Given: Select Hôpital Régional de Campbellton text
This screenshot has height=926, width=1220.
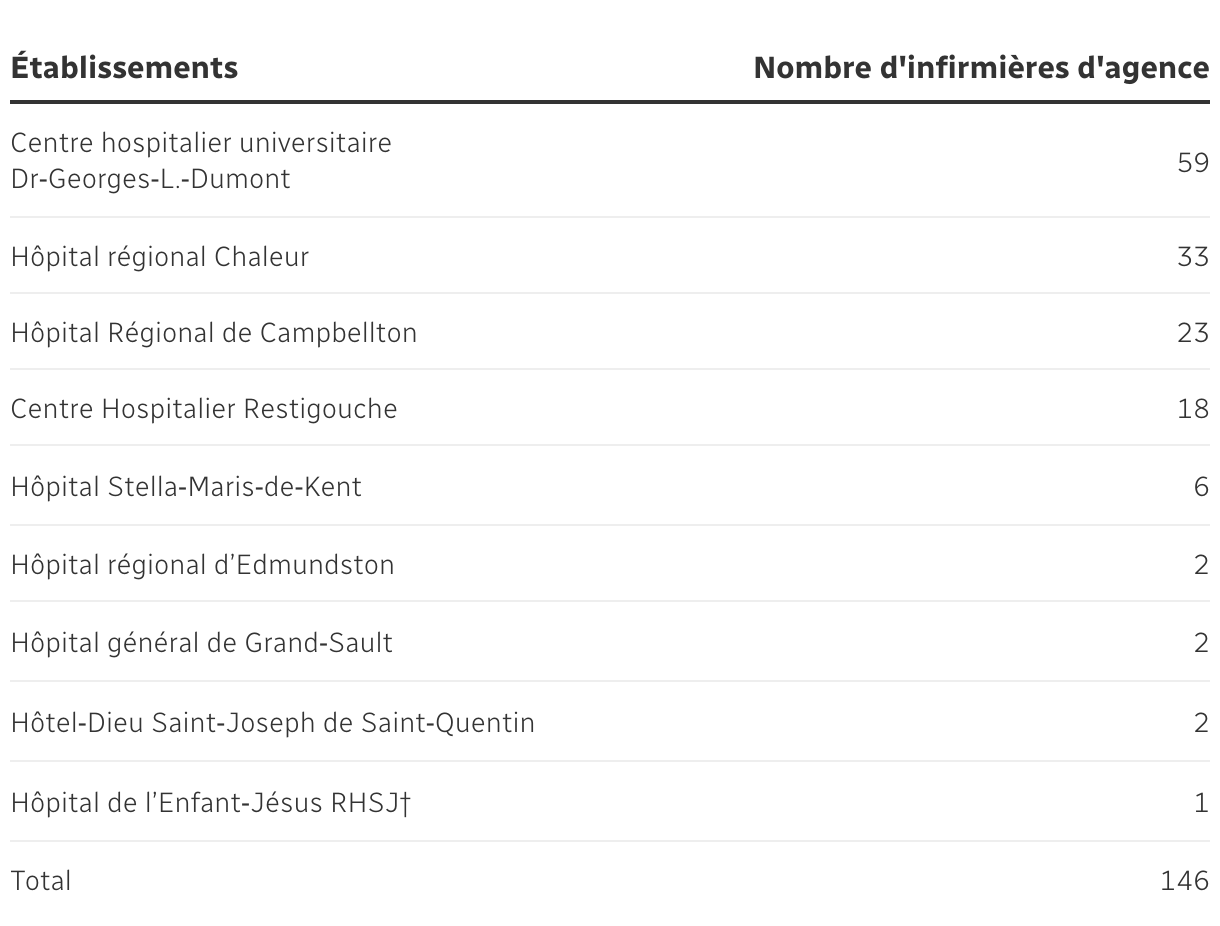Looking at the screenshot, I should point(214,333).
